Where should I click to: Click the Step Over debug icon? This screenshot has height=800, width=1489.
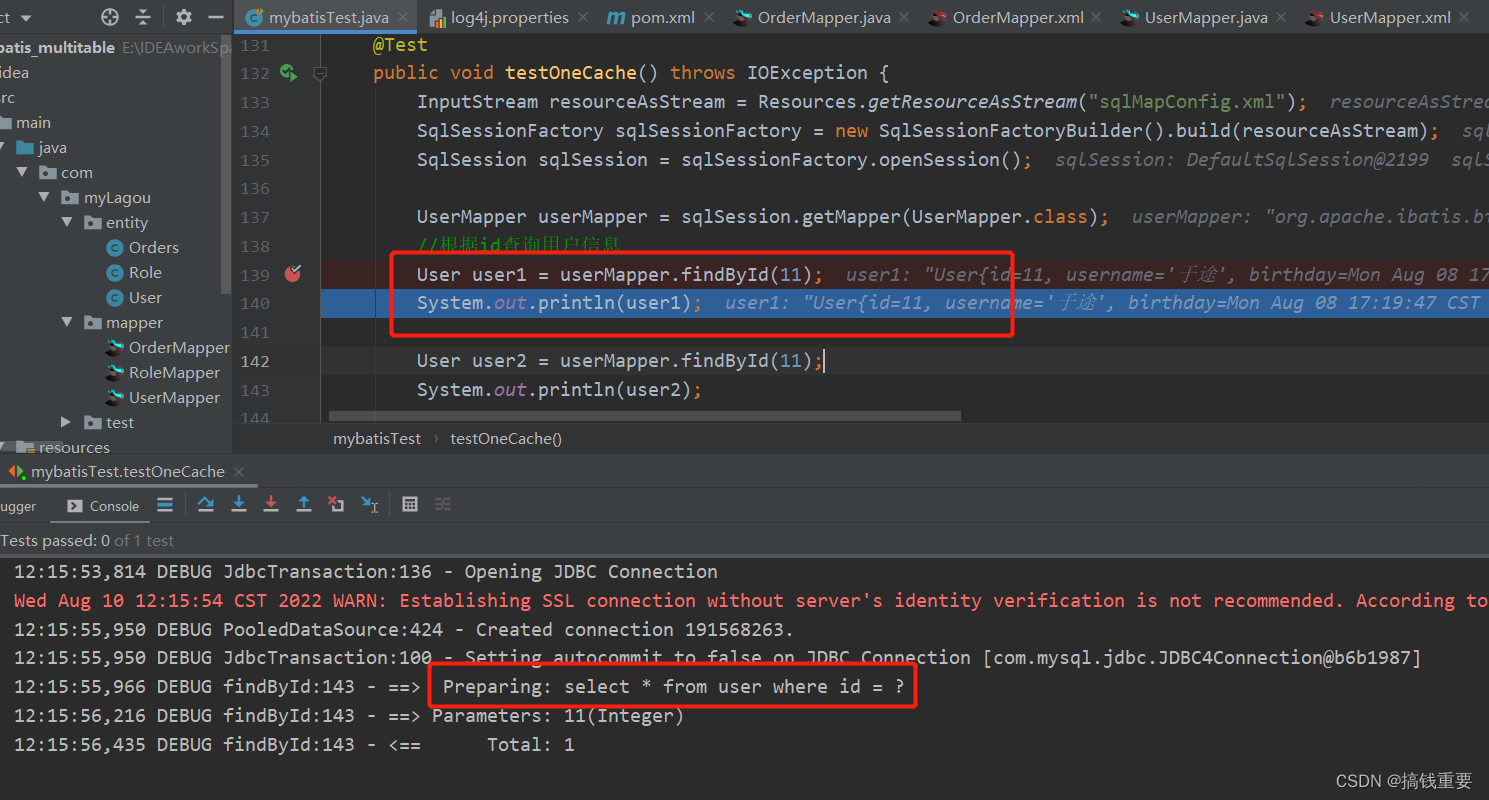(x=206, y=505)
